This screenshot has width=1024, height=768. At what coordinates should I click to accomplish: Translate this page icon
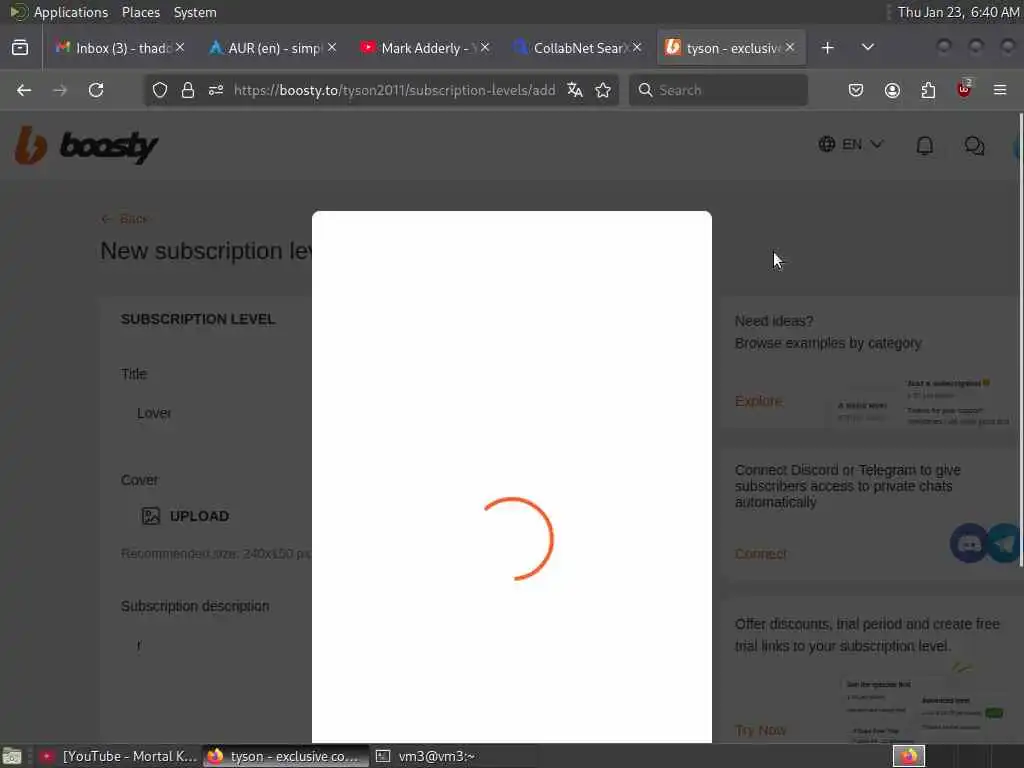tap(575, 90)
